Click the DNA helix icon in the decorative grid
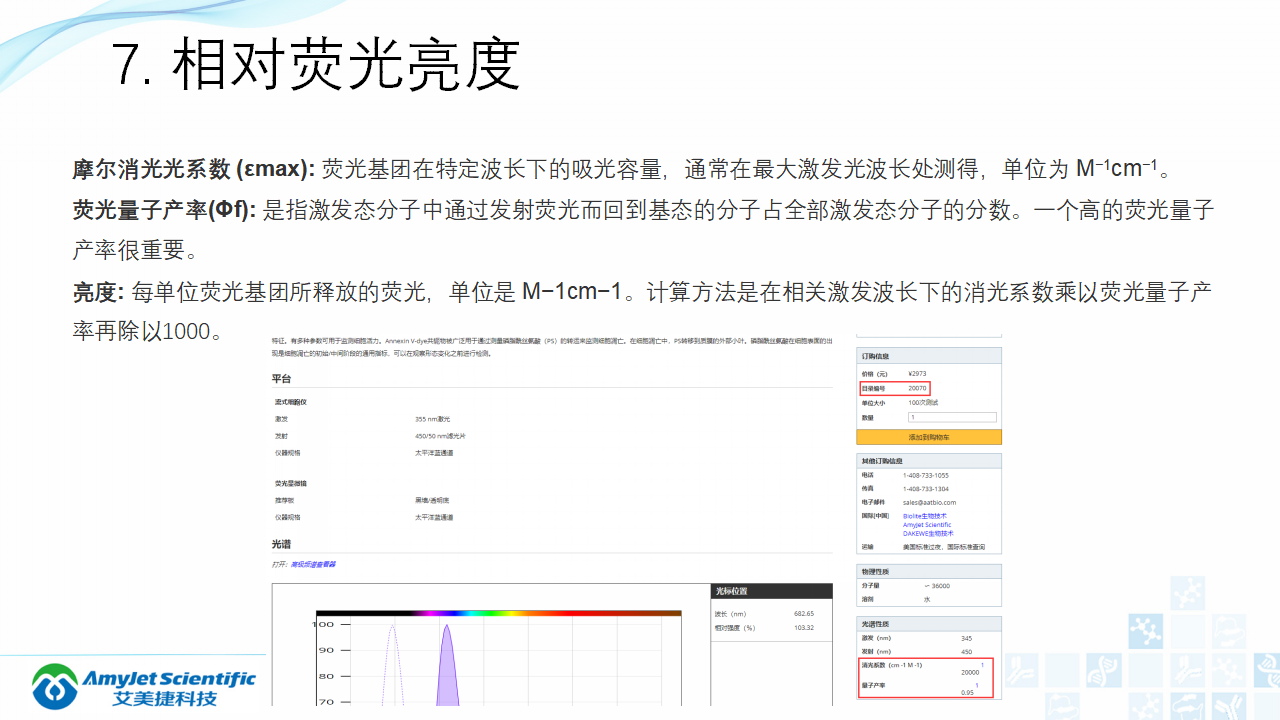This screenshot has width=1280, height=720. 1104,671
